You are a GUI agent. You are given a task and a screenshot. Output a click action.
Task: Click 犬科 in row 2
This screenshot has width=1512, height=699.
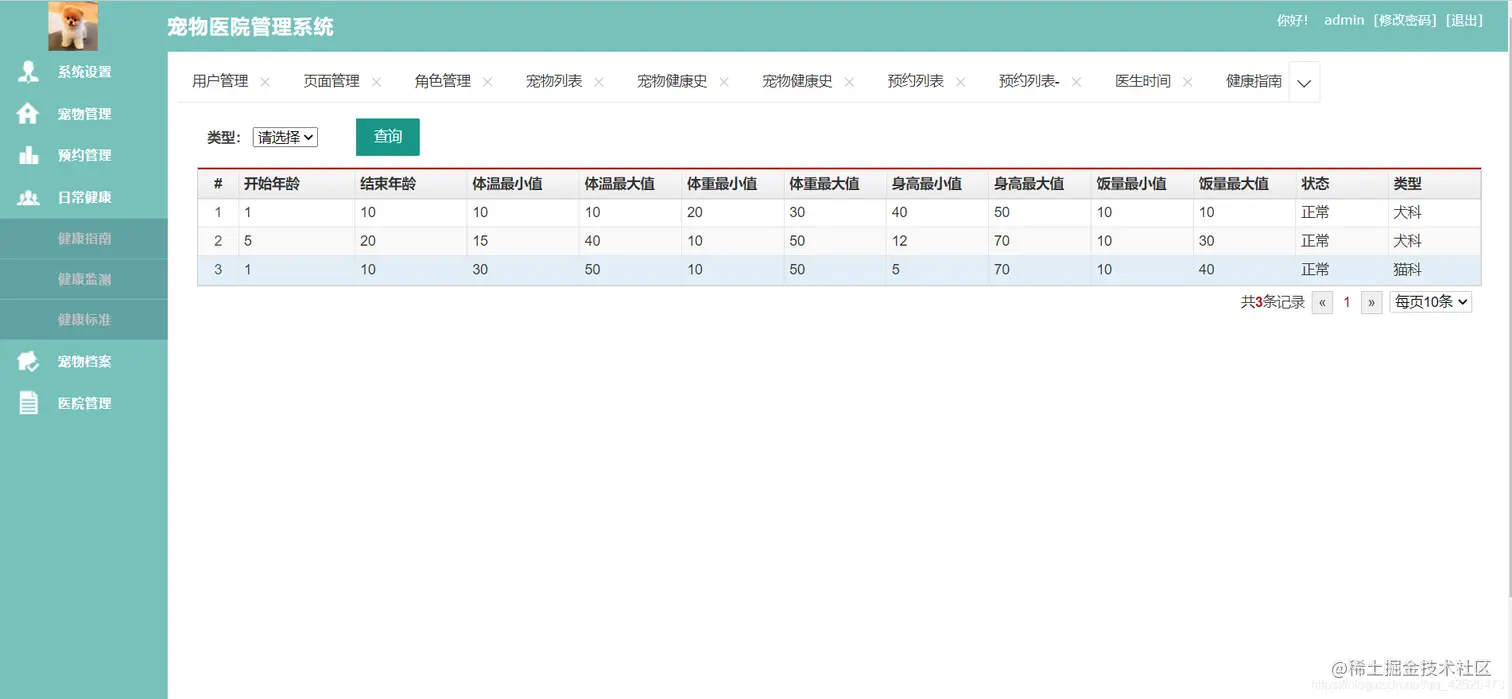pyautogui.click(x=1407, y=241)
